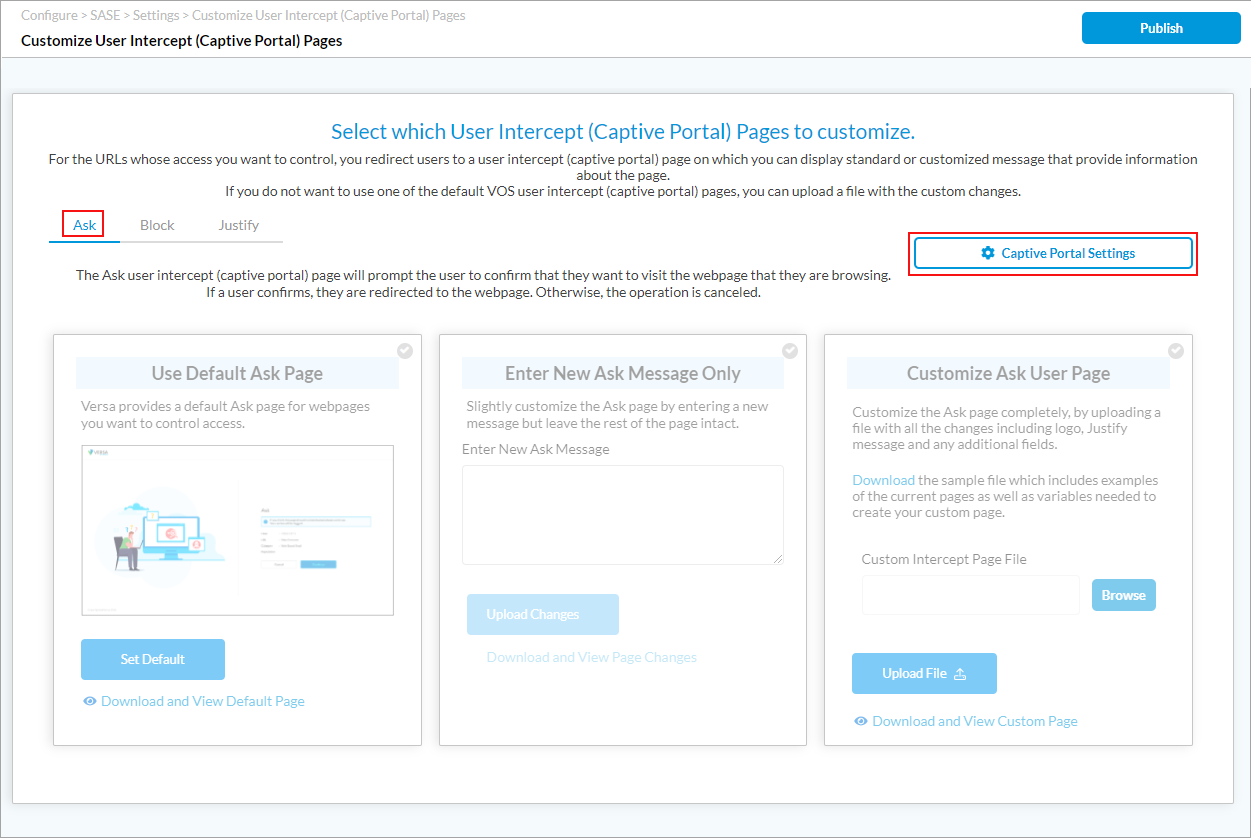This screenshot has width=1251, height=838.
Task: Switch to the Block tab
Action: (157, 225)
